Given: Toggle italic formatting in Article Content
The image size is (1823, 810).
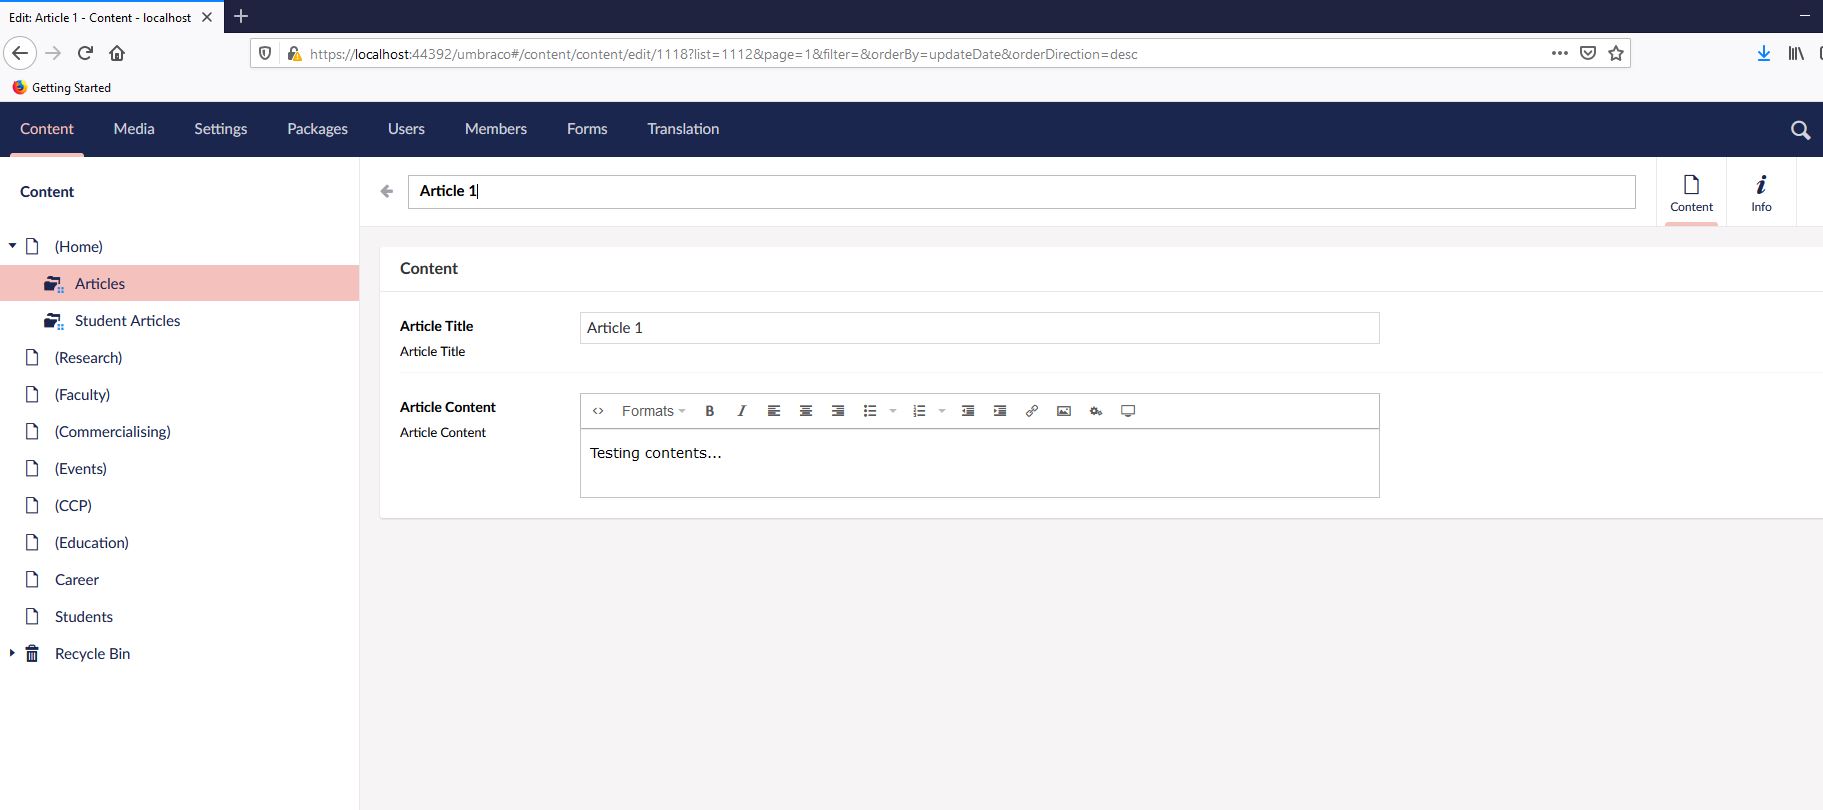Looking at the screenshot, I should (x=741, y=411).
